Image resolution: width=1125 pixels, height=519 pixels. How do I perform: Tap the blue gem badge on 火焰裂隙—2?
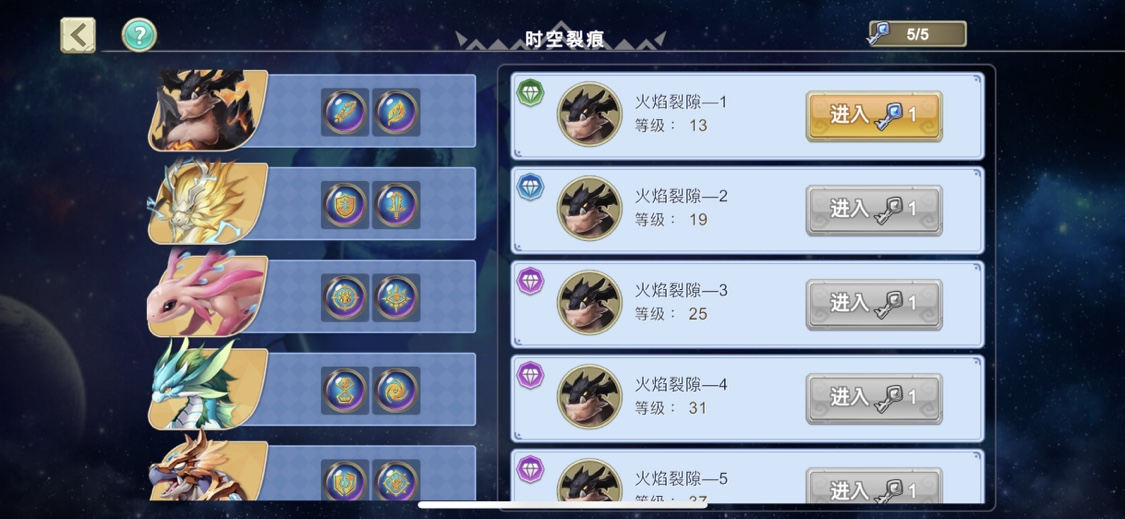[x=531, y=187]
